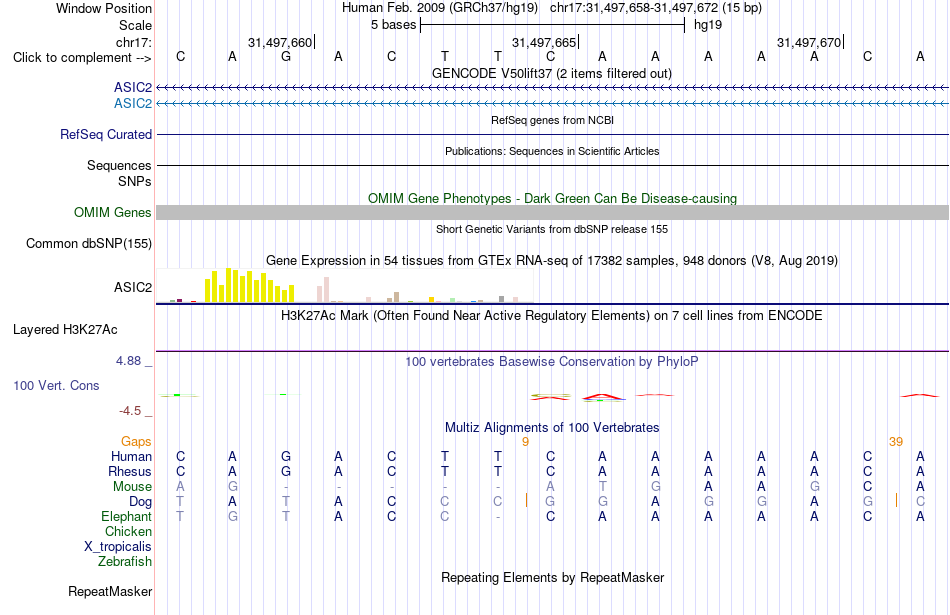Click the H3K27Ac Mark ENCODE title
Screen dimensions: 950x615
(x=552, y=316)
